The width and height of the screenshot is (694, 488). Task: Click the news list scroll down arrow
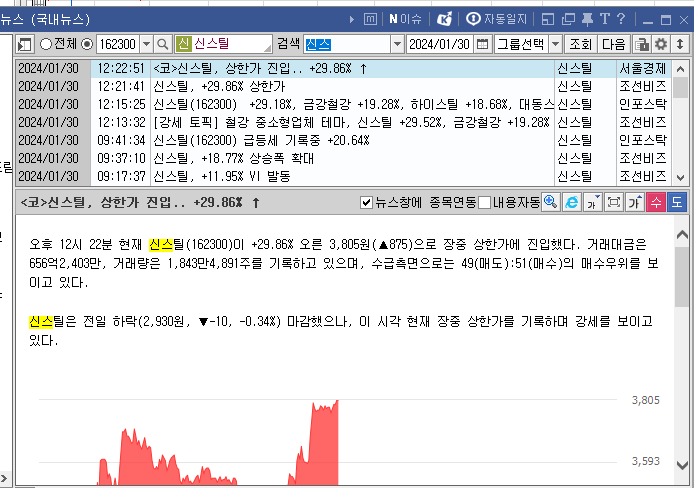[x=680, y=178]
